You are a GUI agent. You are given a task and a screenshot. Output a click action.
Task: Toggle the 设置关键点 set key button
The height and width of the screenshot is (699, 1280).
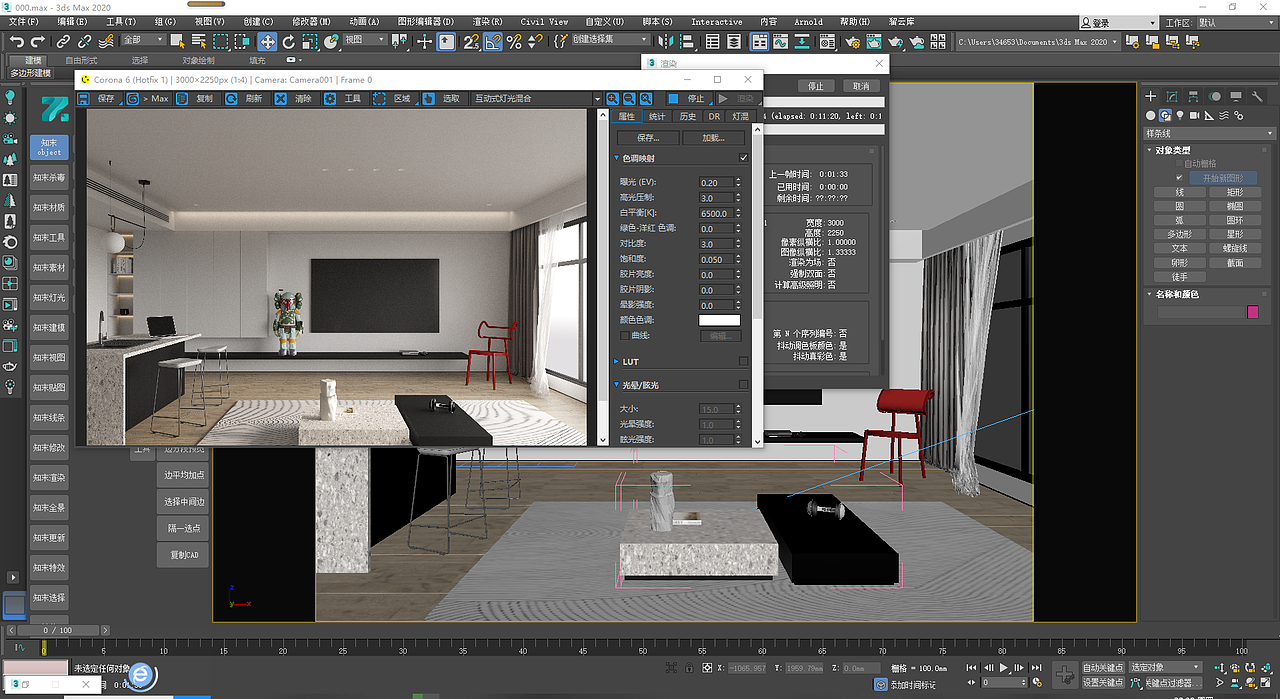coord(1104,682)
